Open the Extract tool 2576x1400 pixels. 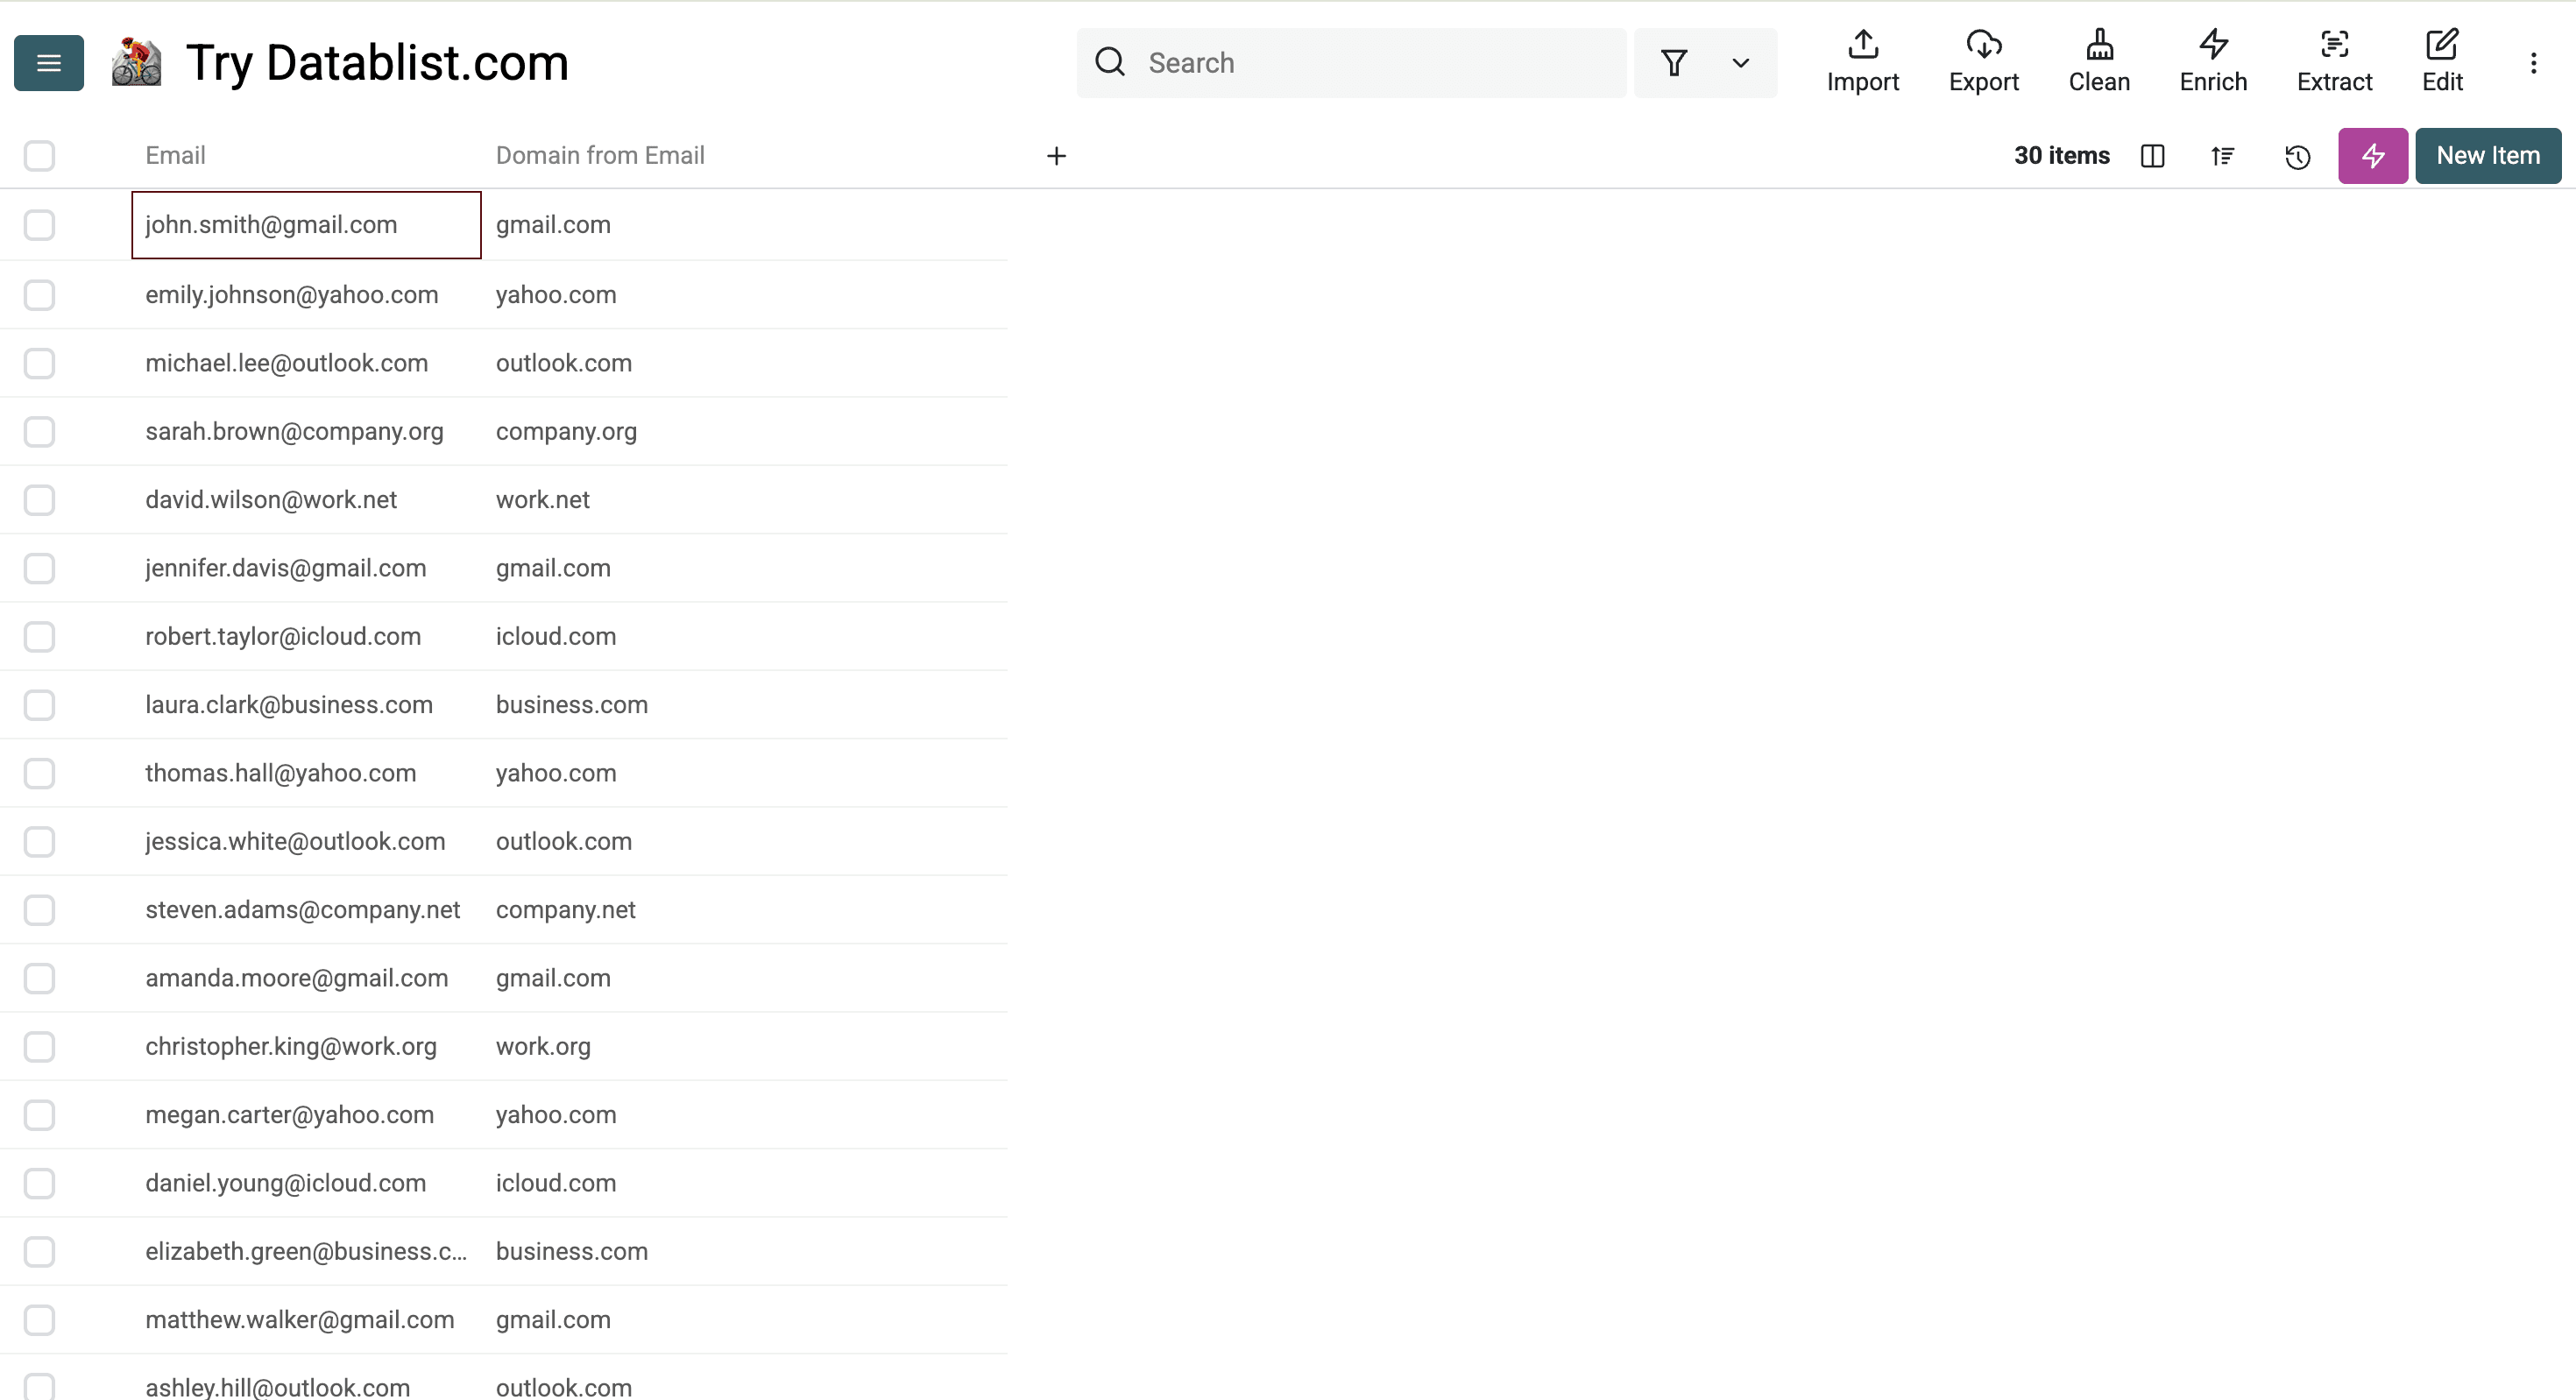[2335, 62]
